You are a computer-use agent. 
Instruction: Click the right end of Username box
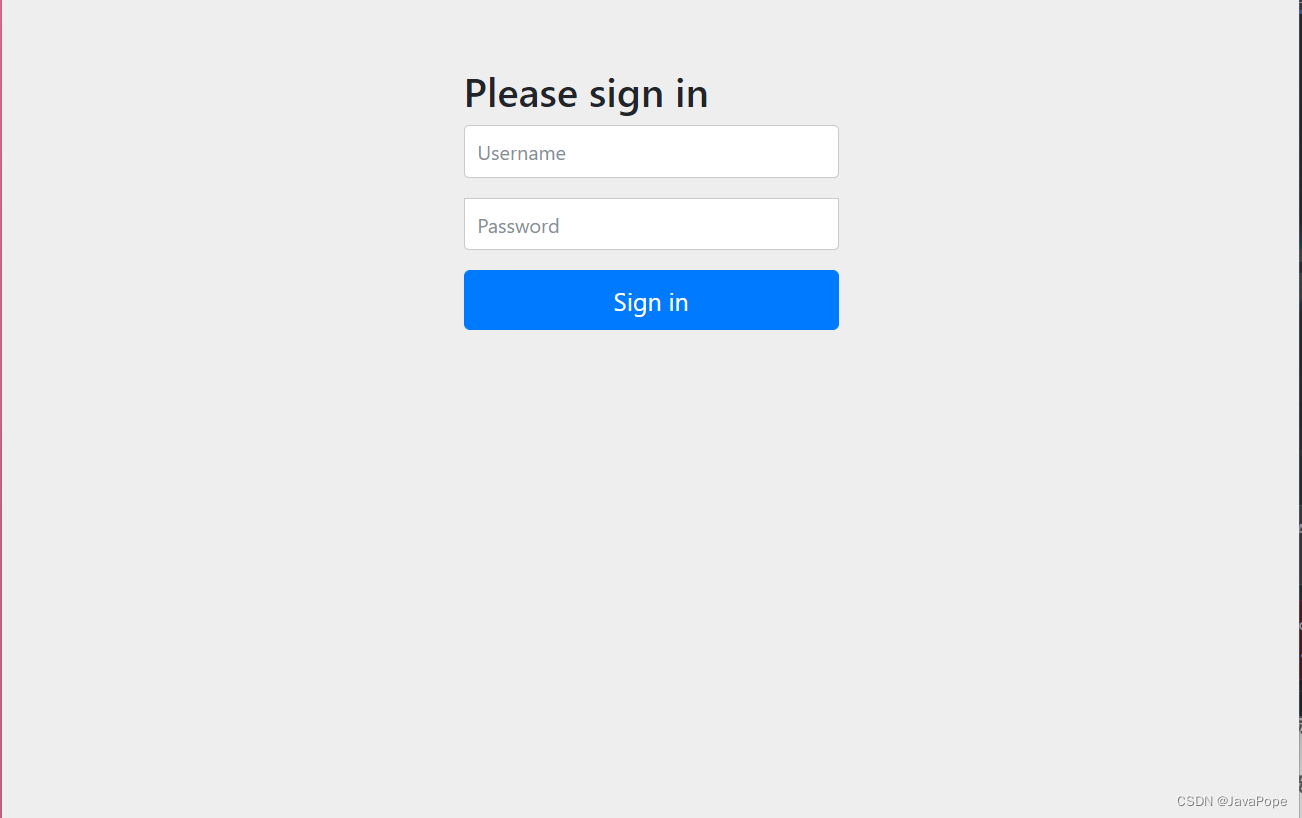[815, 152]
